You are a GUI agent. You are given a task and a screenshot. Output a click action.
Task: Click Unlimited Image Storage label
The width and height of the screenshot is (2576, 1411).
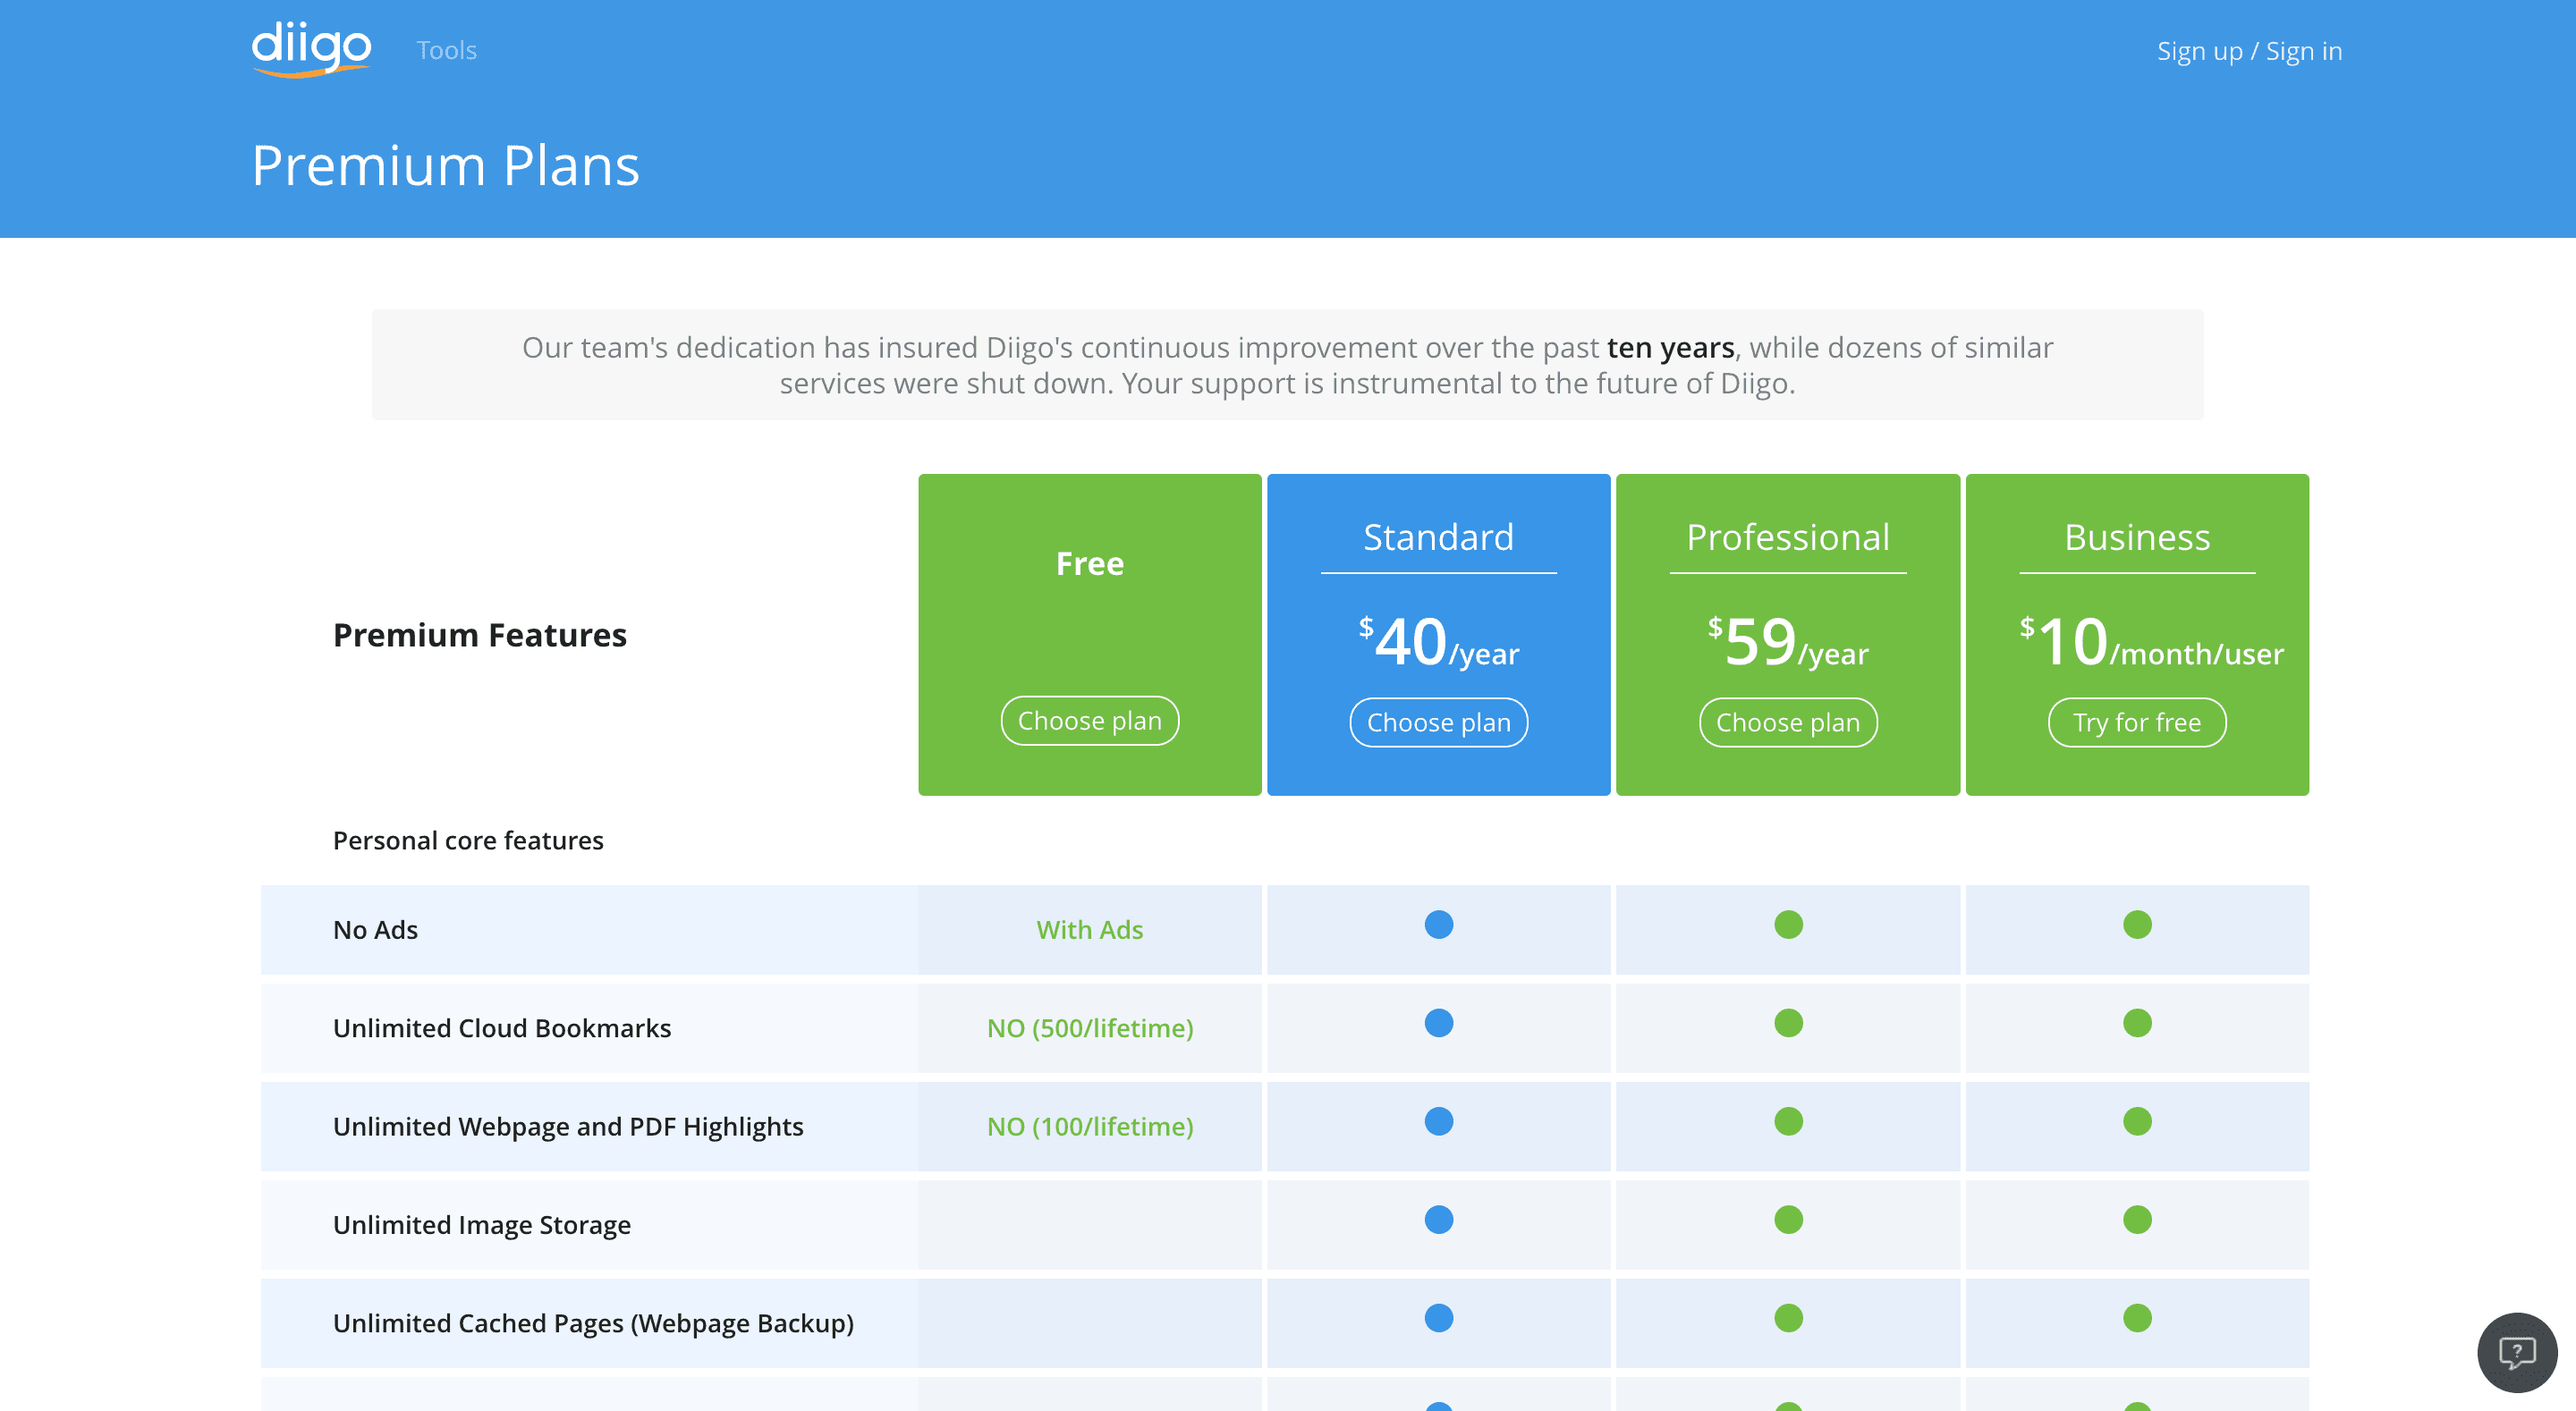click(482, 1224)
